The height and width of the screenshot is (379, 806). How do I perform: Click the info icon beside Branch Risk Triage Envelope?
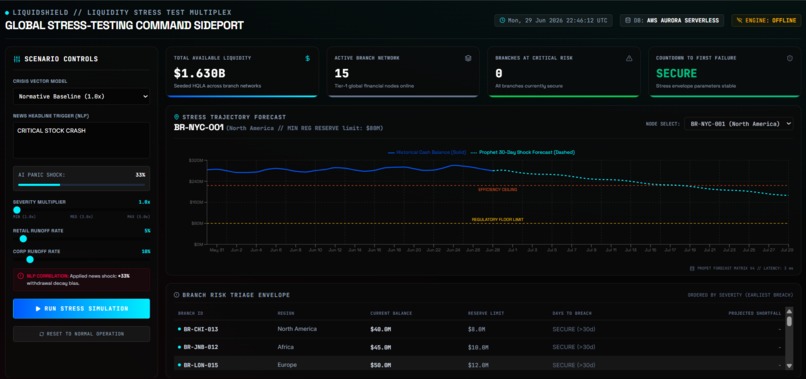[x=177, y=295]
